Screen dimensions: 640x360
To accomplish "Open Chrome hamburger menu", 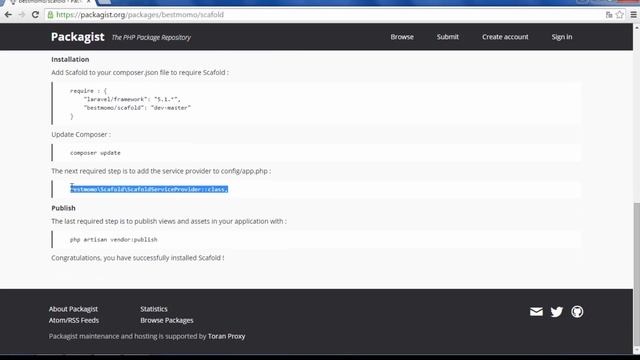I will click(633, 15).
